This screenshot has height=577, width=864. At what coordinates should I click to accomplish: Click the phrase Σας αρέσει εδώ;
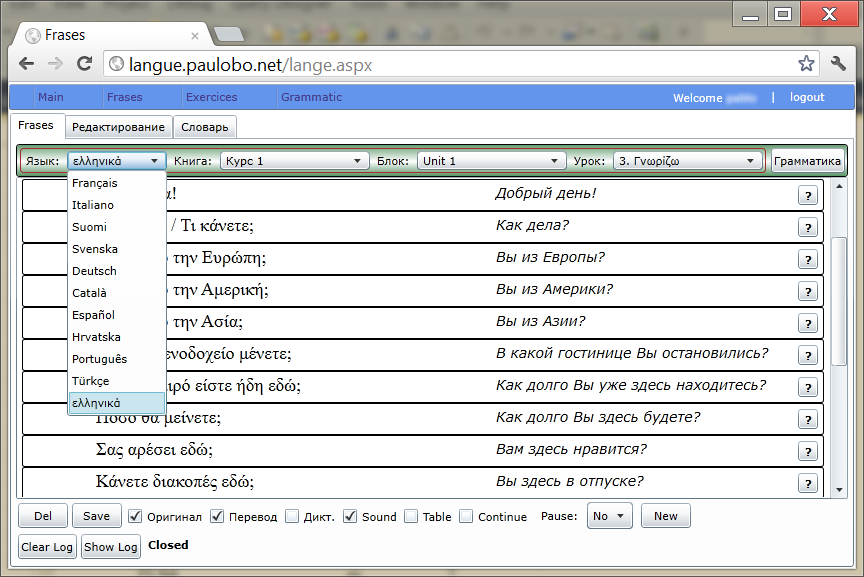(x=154, y=450)
